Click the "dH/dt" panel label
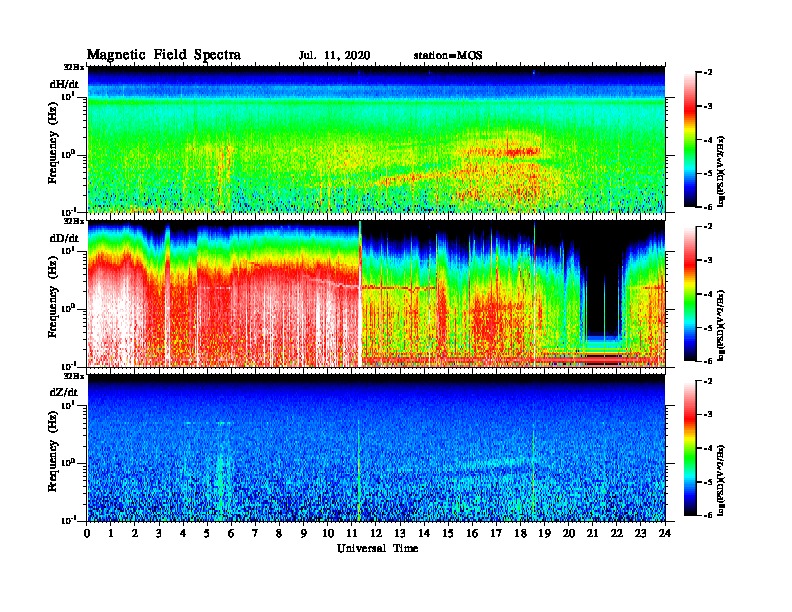792x612 pixels. [64, 84]
